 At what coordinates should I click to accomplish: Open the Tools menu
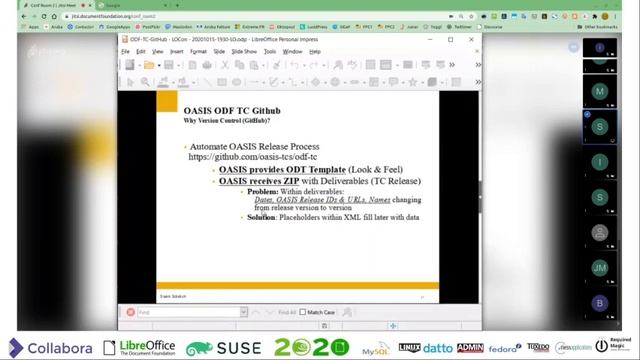[x=270, y=52]
